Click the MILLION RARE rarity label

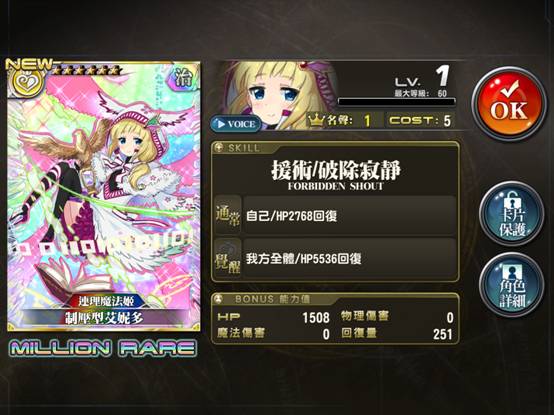(x=103, y=348)
